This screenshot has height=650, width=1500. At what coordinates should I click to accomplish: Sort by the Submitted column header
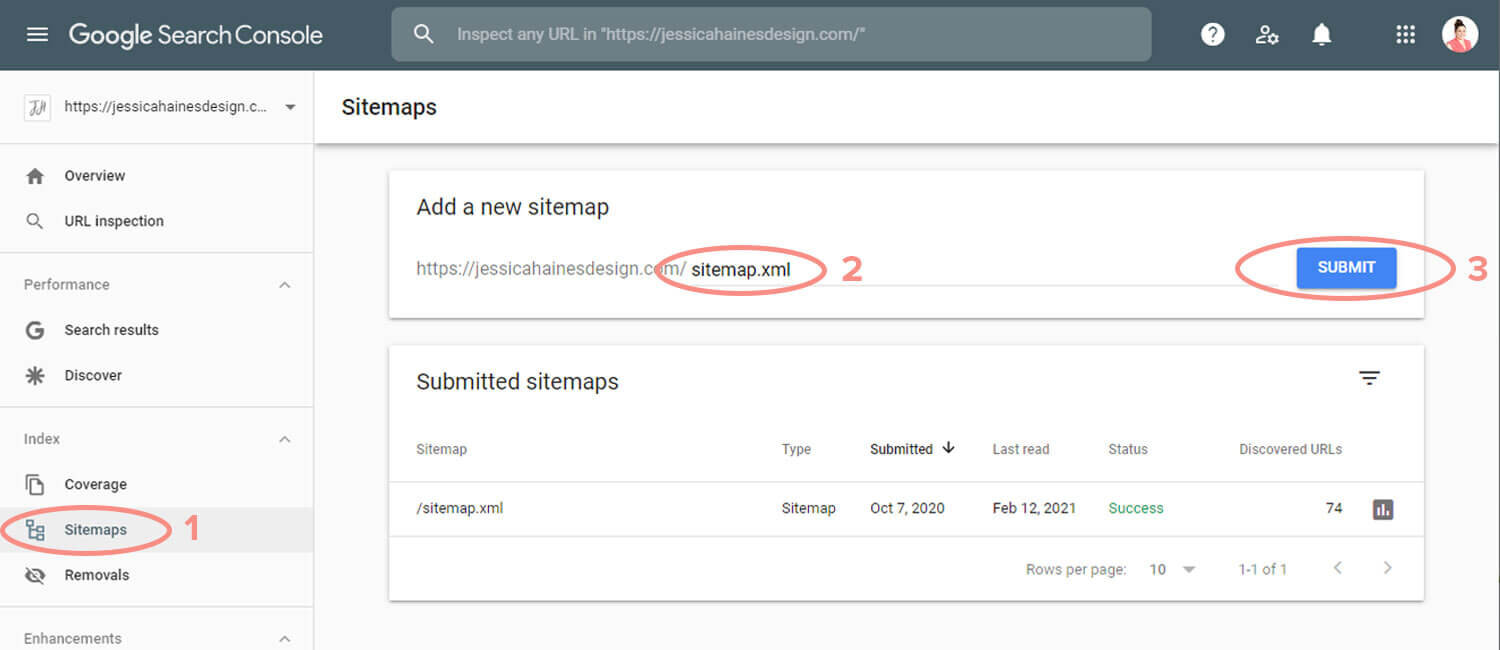tap(901, 449)
